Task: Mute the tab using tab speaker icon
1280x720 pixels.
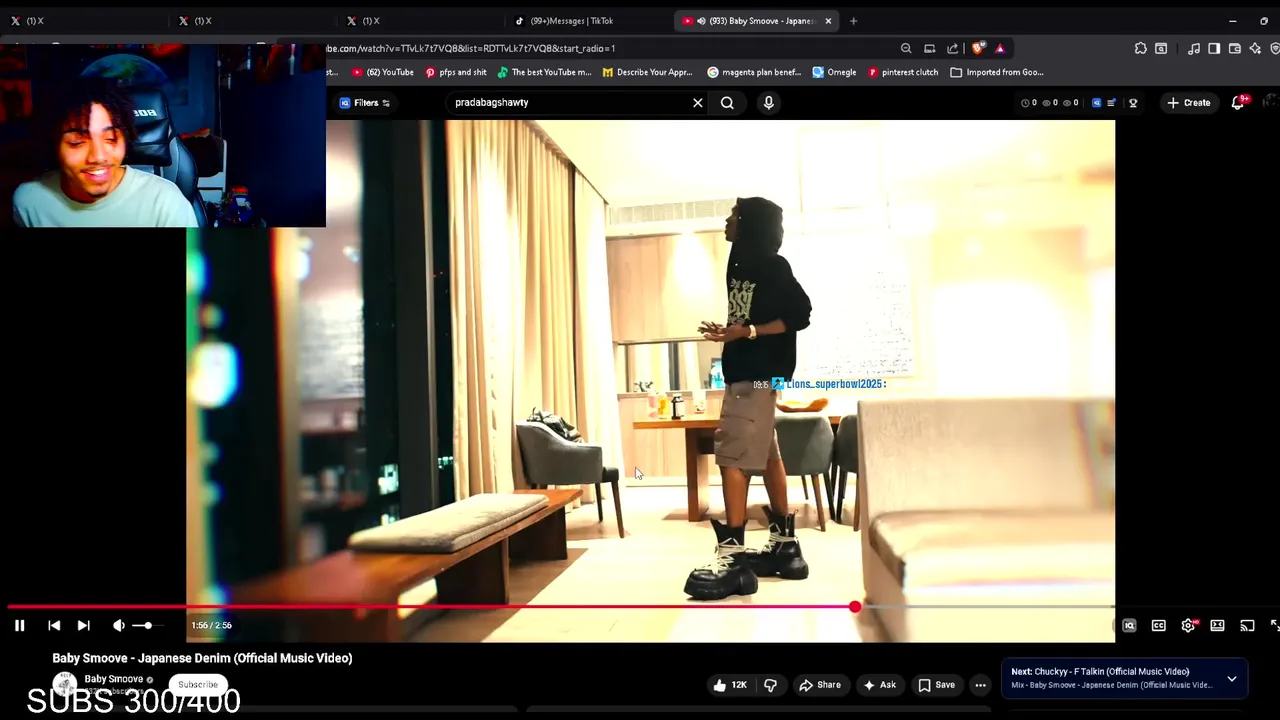Action: coord(700,21)
